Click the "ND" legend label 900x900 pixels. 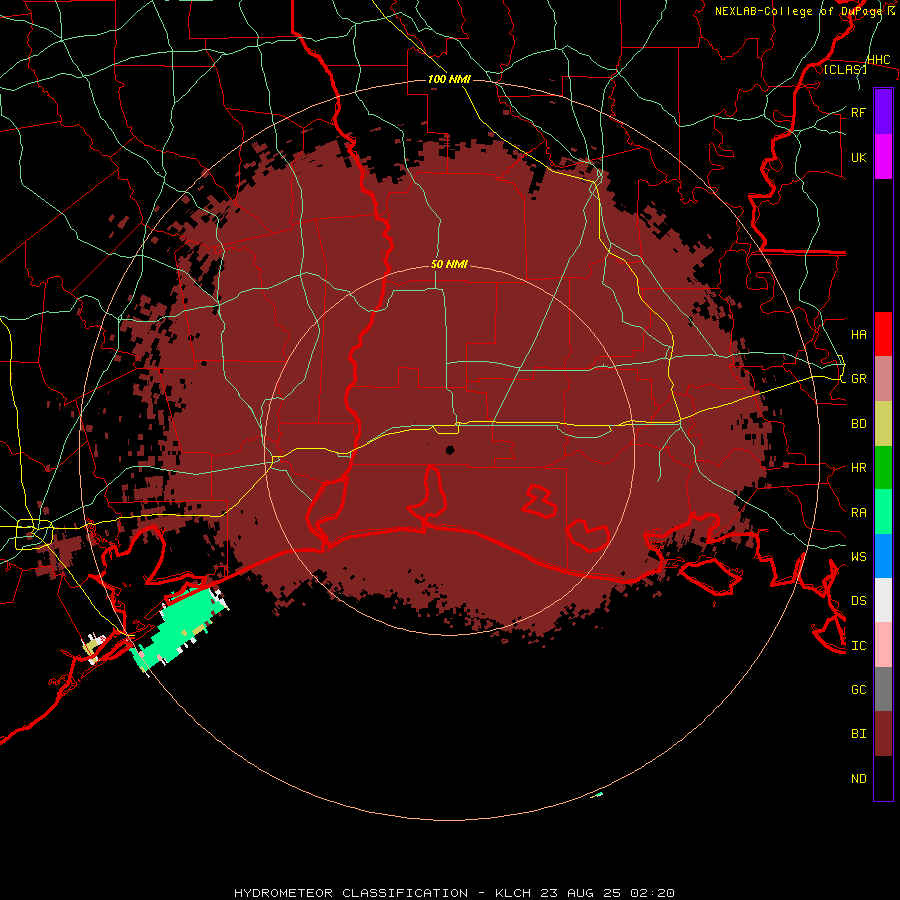[858, 779]
